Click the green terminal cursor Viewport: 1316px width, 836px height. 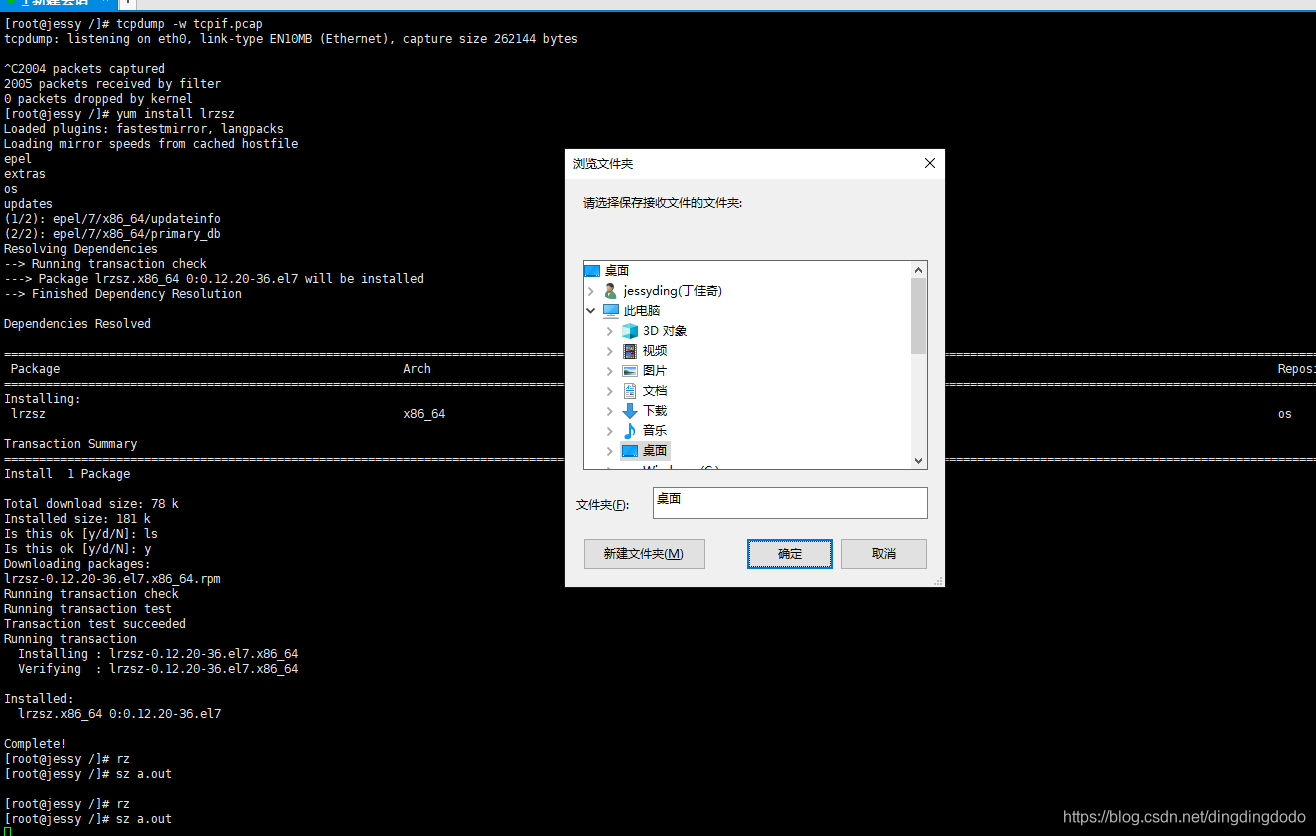[x=7, y=831]
